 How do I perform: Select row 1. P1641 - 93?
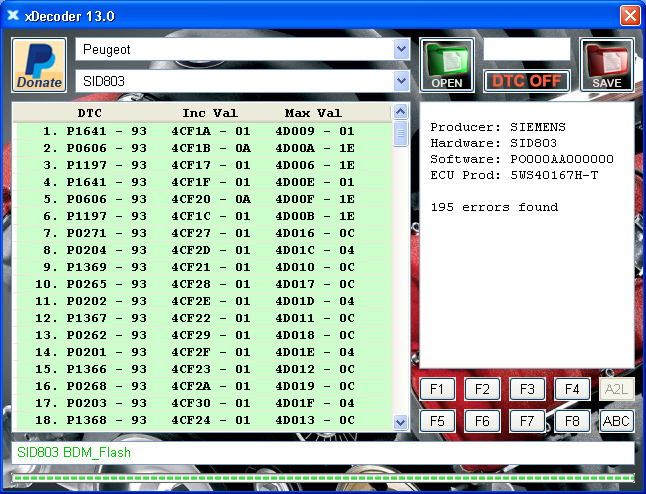click(202, 131)
